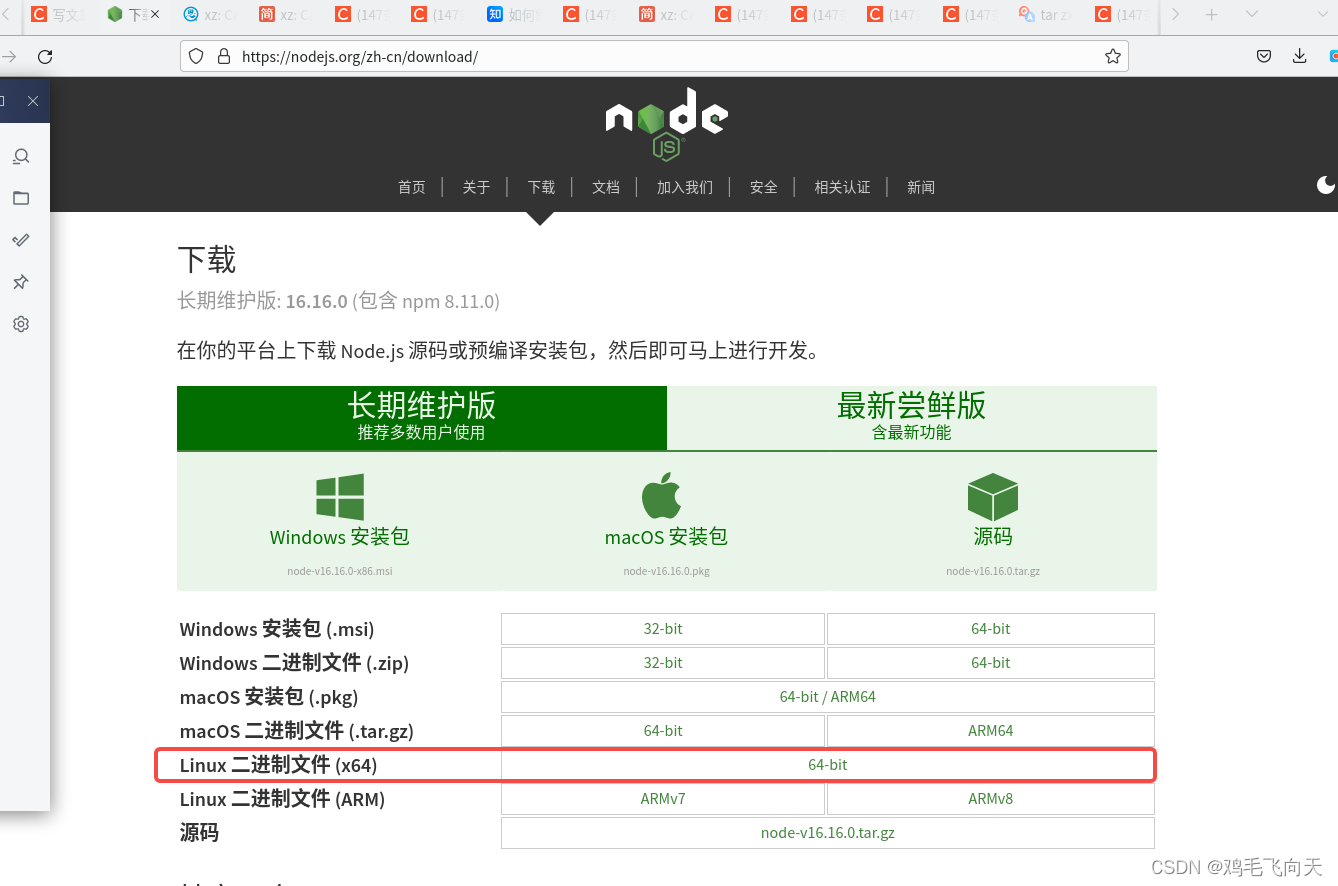Click the pin icon in side panel
This screenshot has height=886, width=1338.
[x=21, y=282]
